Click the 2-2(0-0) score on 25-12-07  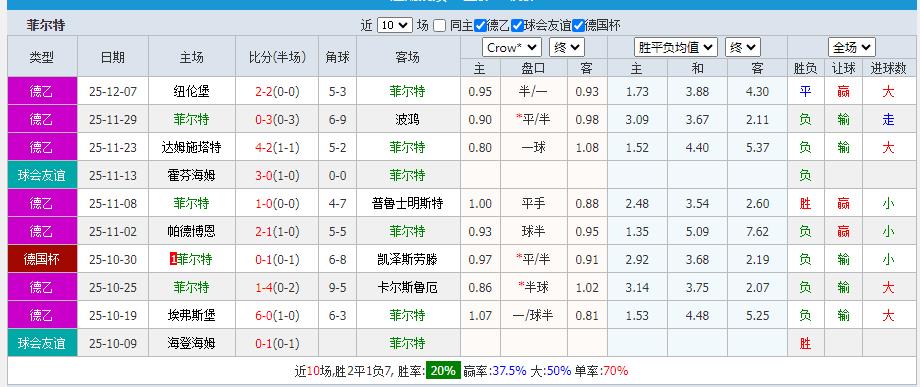click(x=277, y=91)
